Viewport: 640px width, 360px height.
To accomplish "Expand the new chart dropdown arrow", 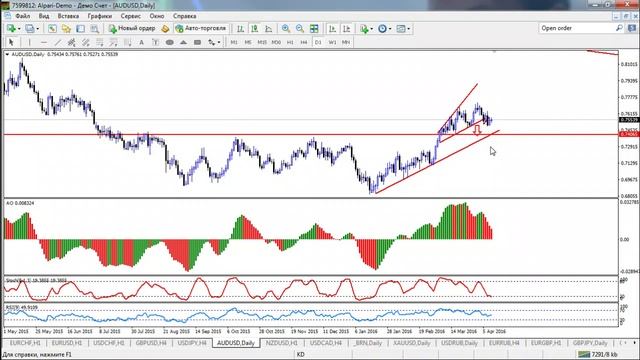I will 19,29.
